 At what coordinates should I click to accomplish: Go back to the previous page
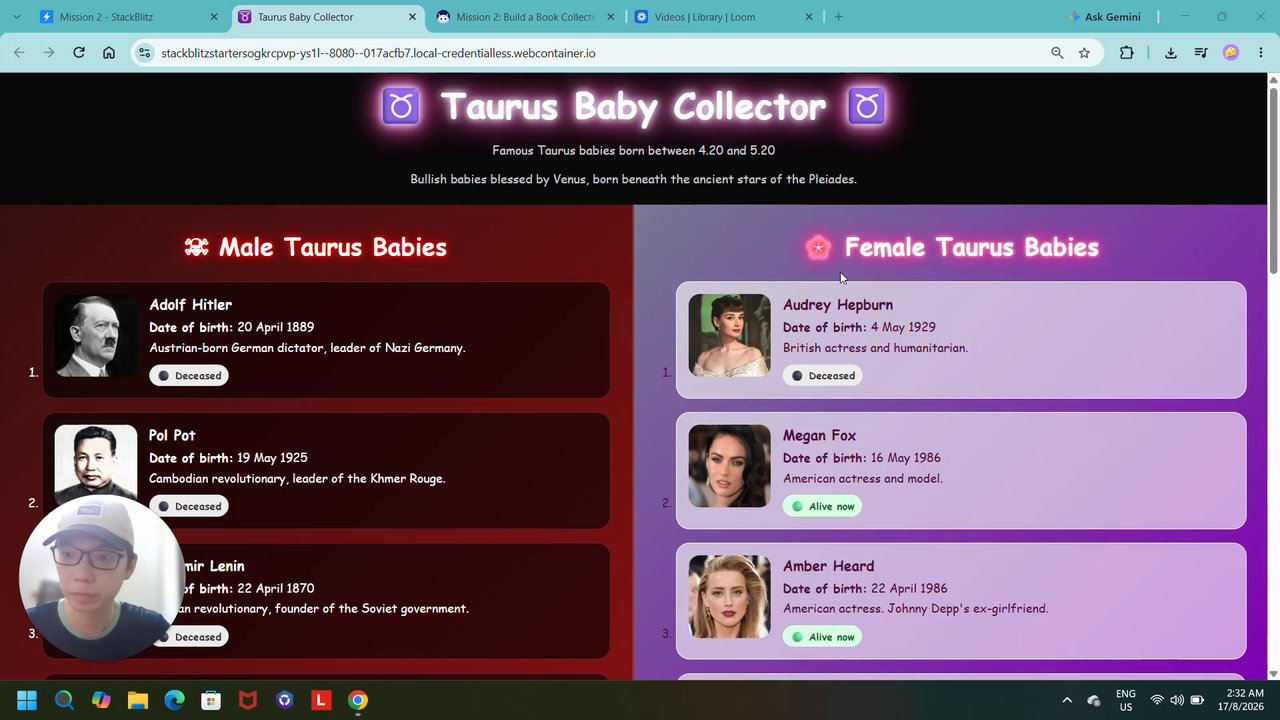19,53
